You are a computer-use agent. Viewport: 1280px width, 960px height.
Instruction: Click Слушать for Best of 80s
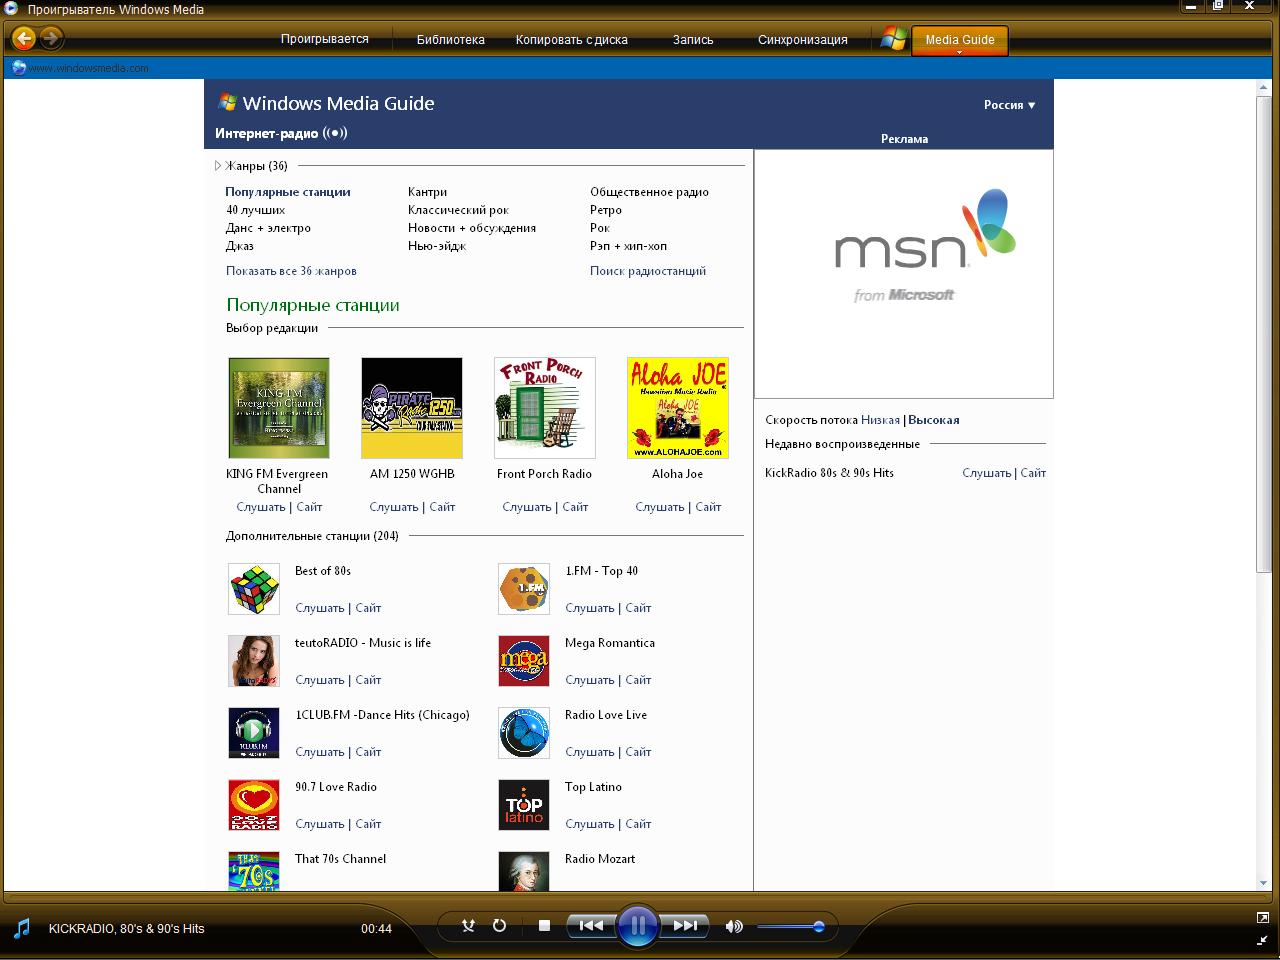click(x=320, y=608)
